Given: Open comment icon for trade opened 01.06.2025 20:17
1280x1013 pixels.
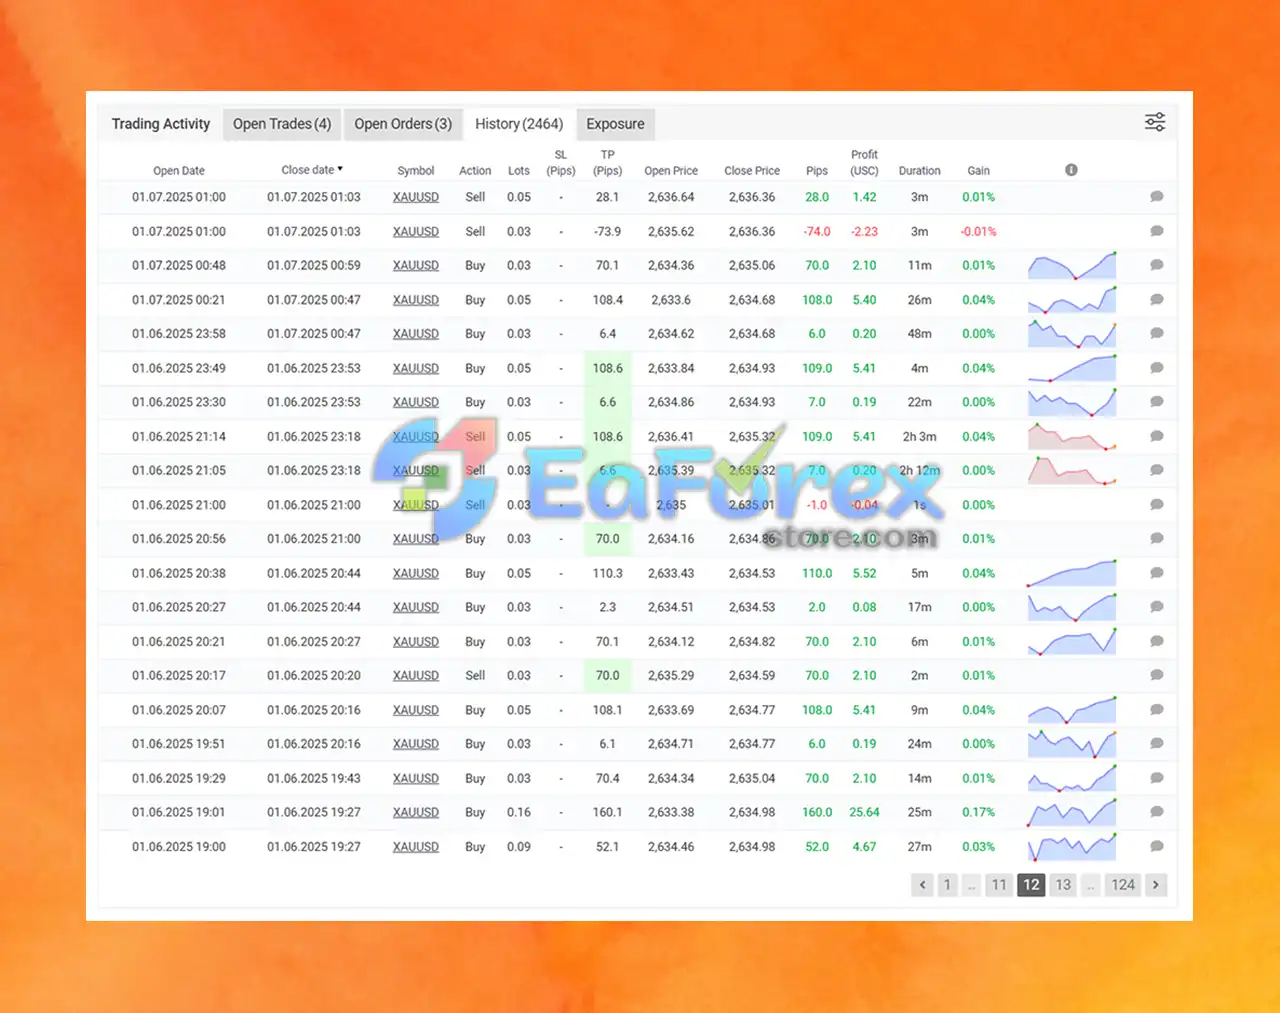Looking at the screenshot, I should click(x=1156, y=675).
